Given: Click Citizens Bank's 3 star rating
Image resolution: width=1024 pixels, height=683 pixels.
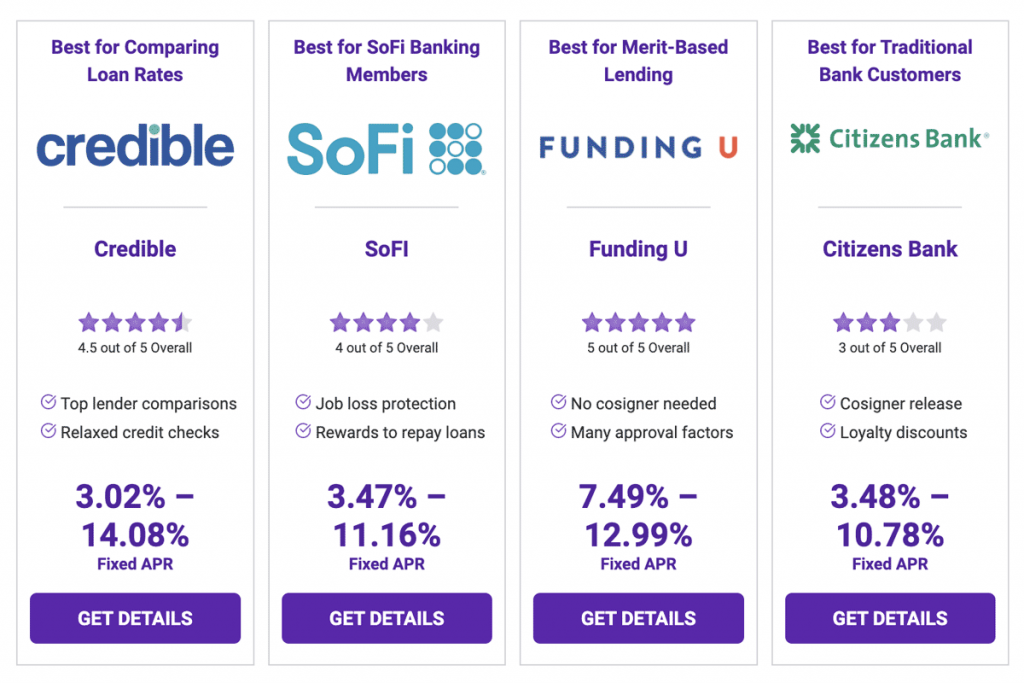Looking at the screenshot, I should (x=889, y=323).
